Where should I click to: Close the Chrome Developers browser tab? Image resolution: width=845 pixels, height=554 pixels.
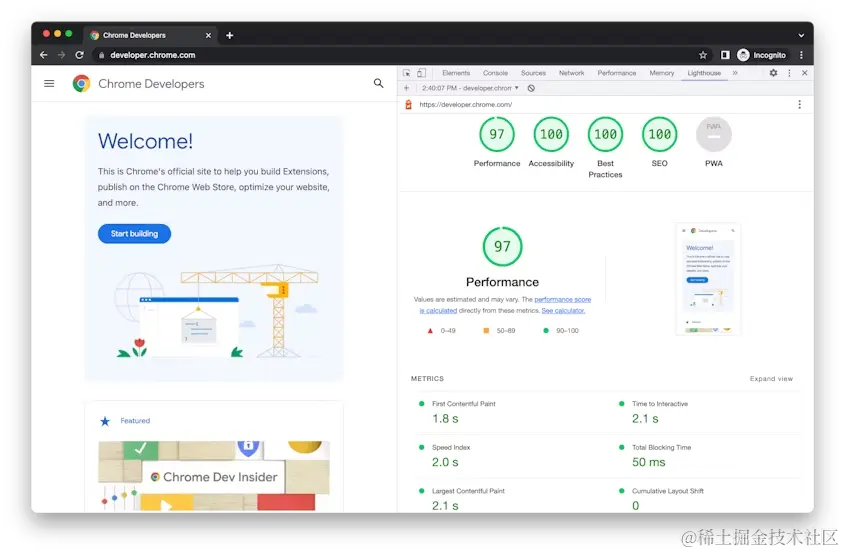pyautogui.click(x=208, y=35)
